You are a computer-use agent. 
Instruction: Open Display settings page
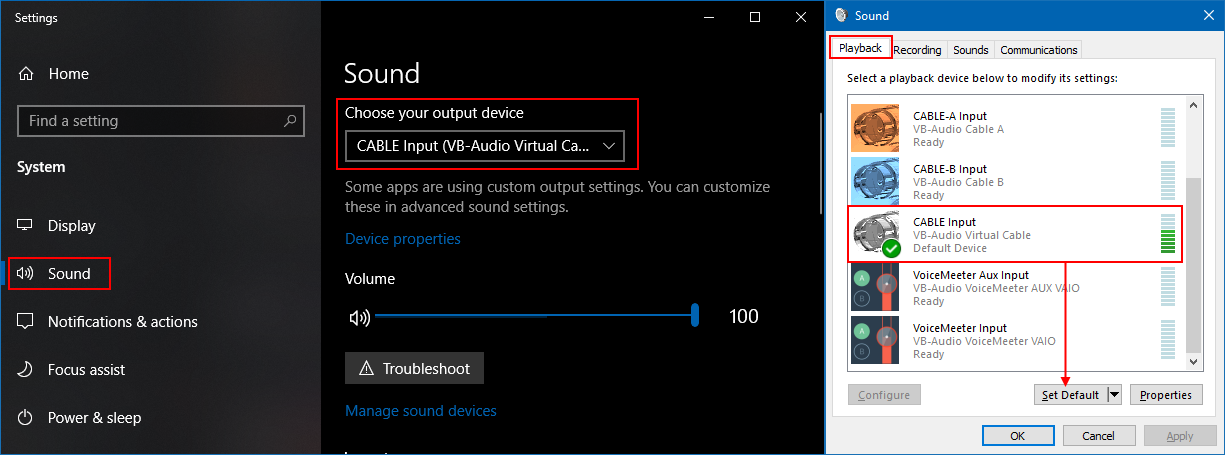(160, 226)
